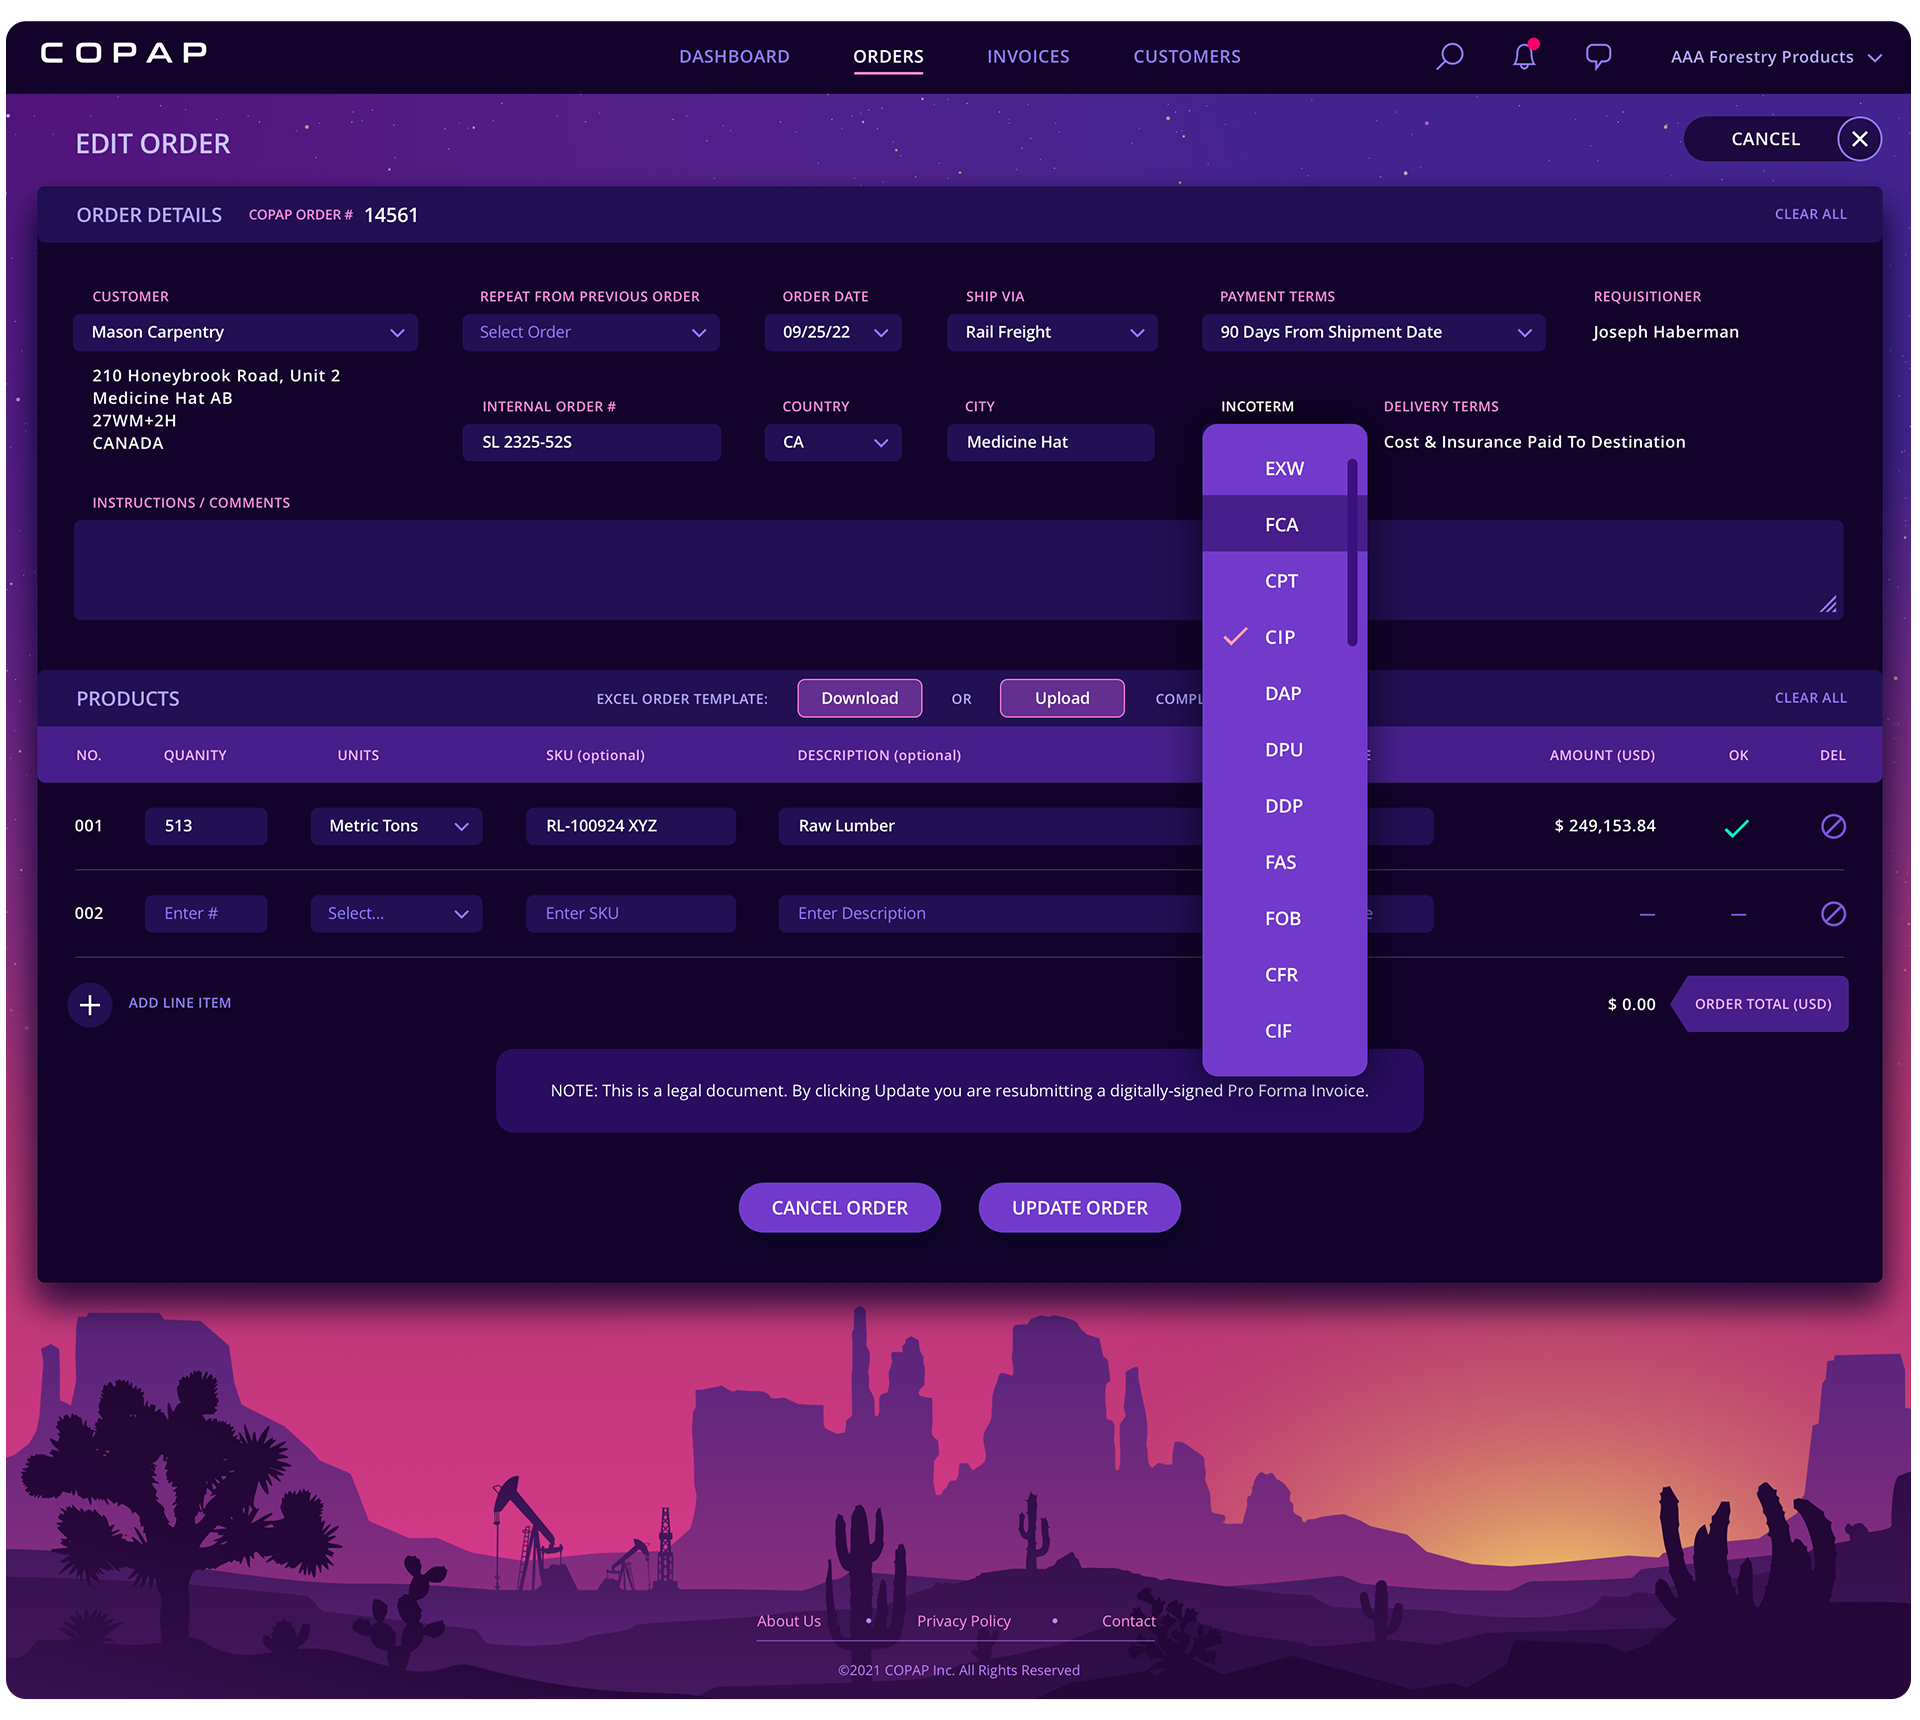Delete line 001 using the circle-slash icon
The height and width of the screenshot is (1720, 1920).
1833,826
